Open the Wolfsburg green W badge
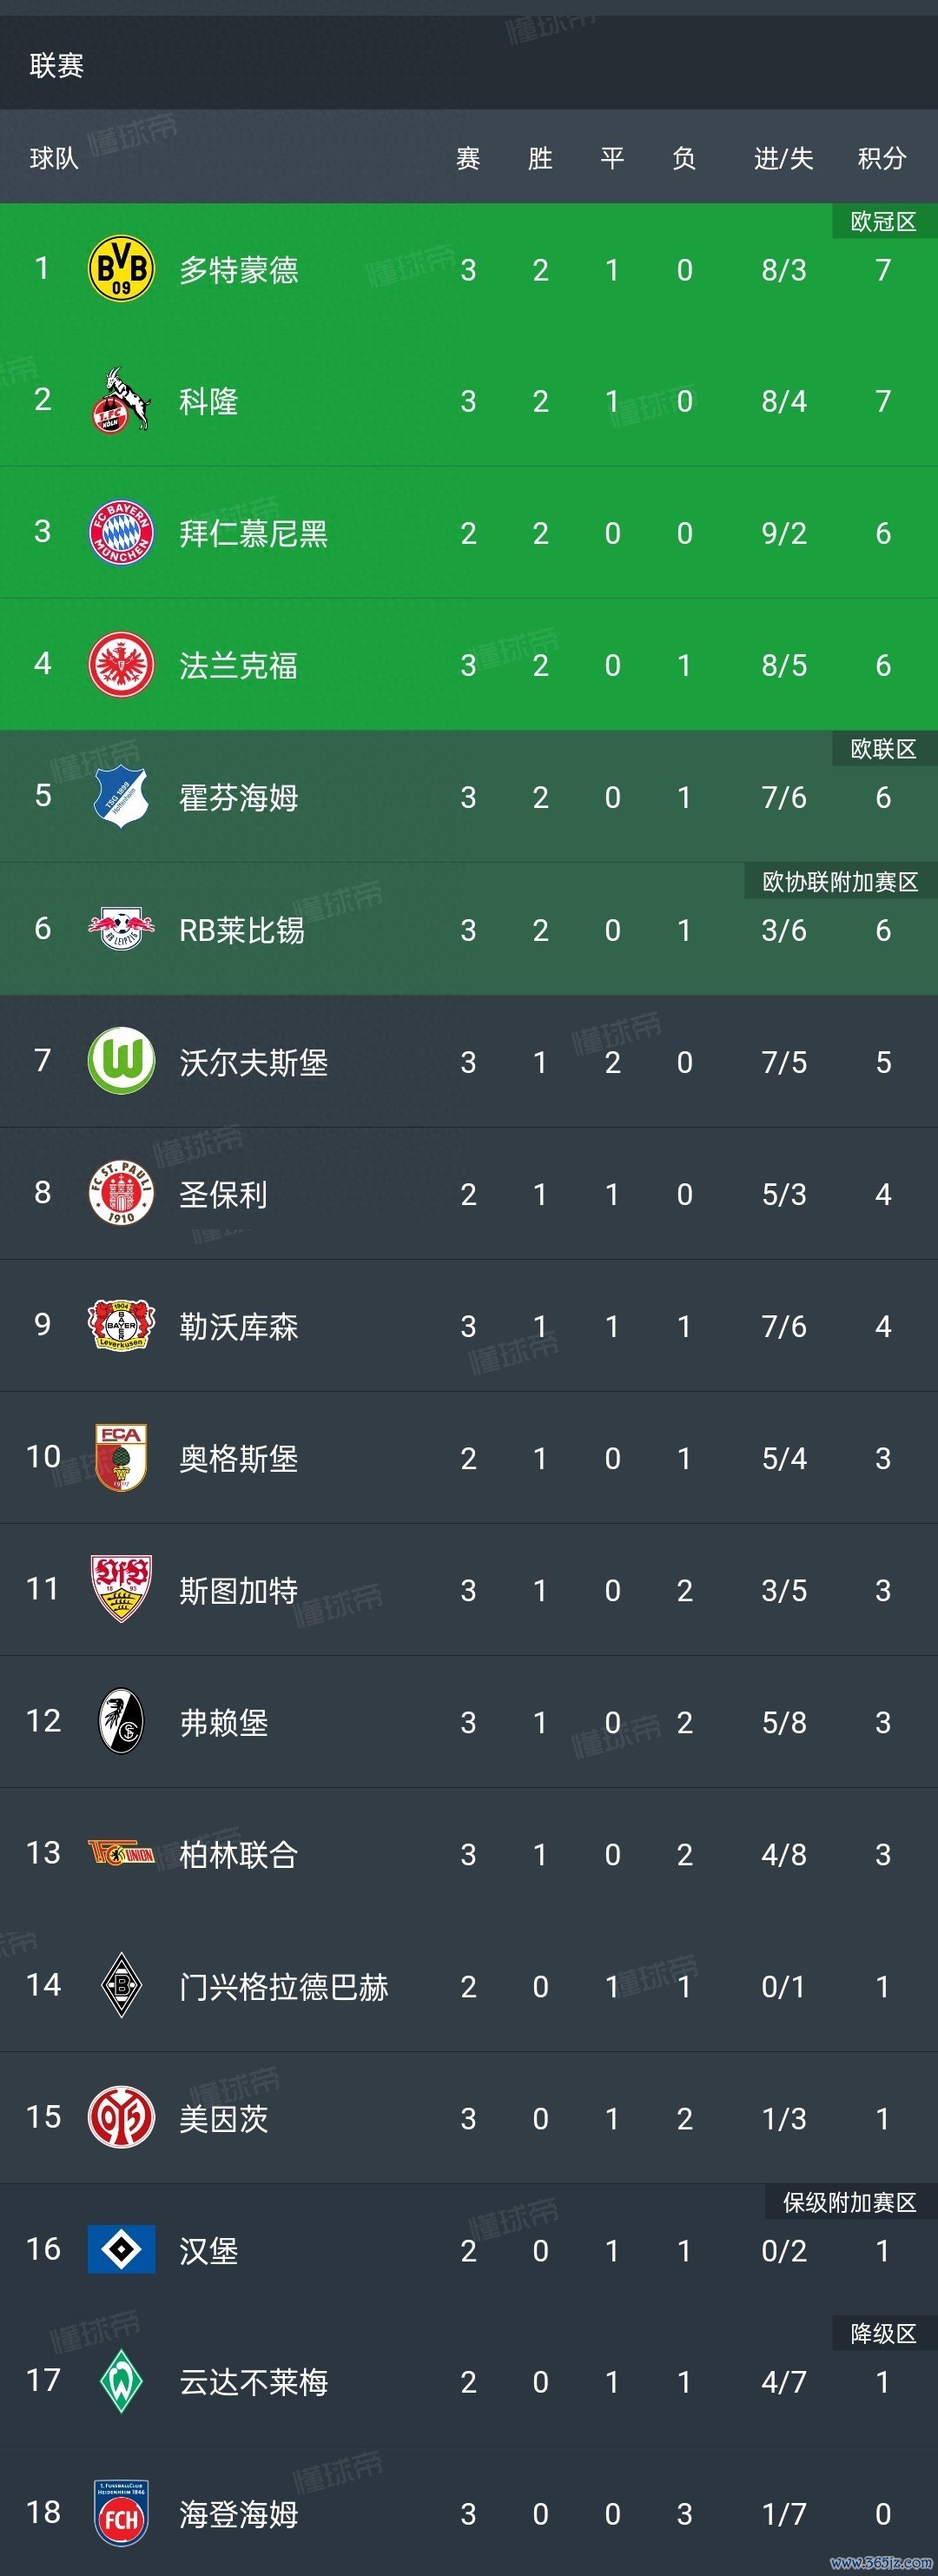 (x=121, y=1061)
